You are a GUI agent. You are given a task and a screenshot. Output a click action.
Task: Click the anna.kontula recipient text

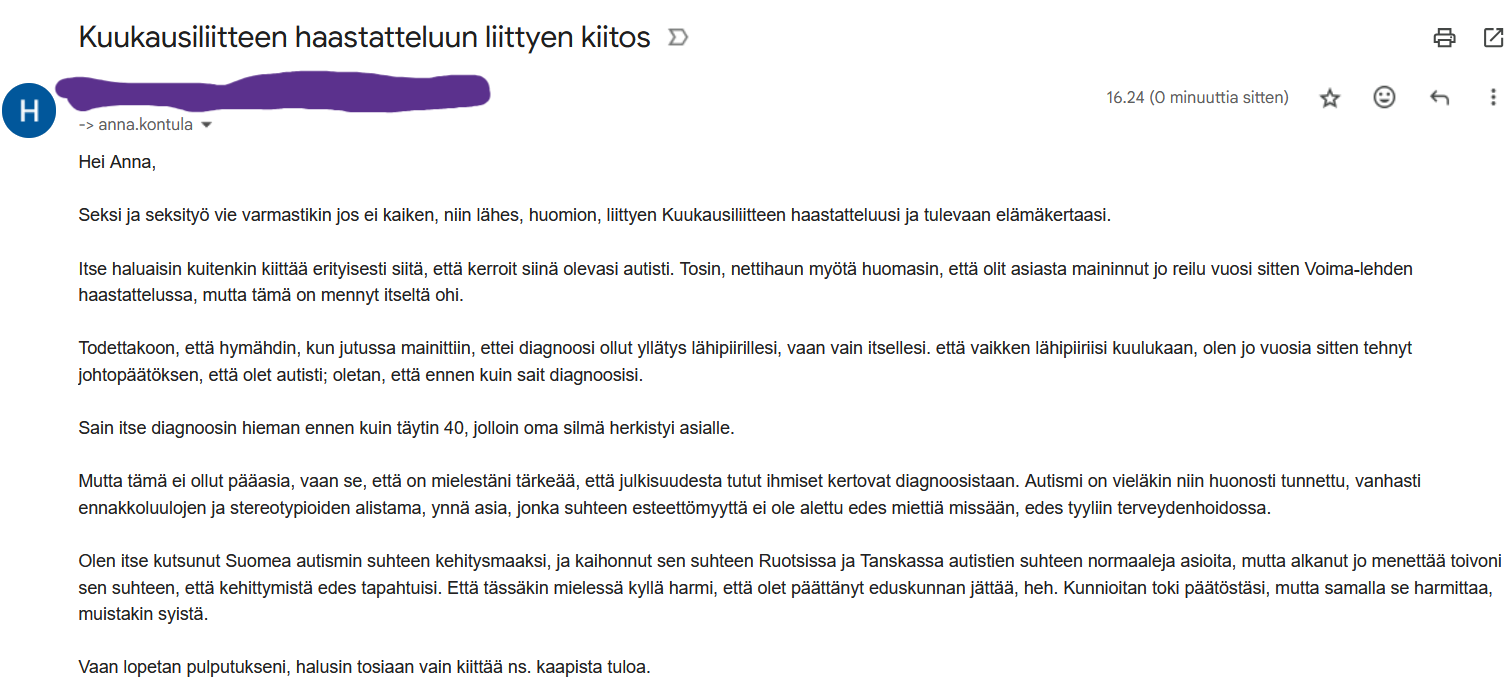tap(145, 125)
